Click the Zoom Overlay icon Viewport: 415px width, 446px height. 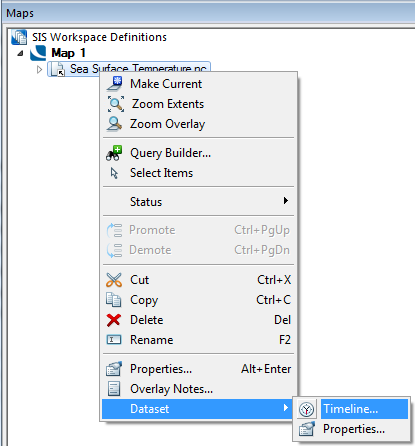pos(115,124)
